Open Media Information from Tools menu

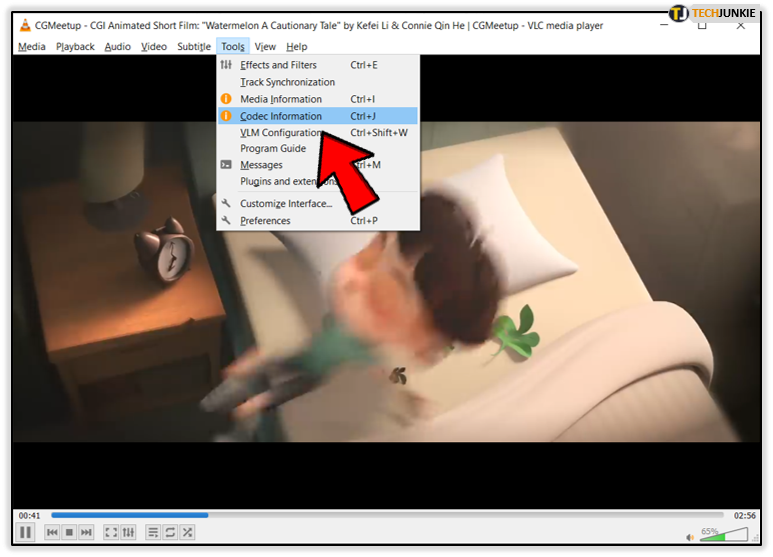pos(318,99)
